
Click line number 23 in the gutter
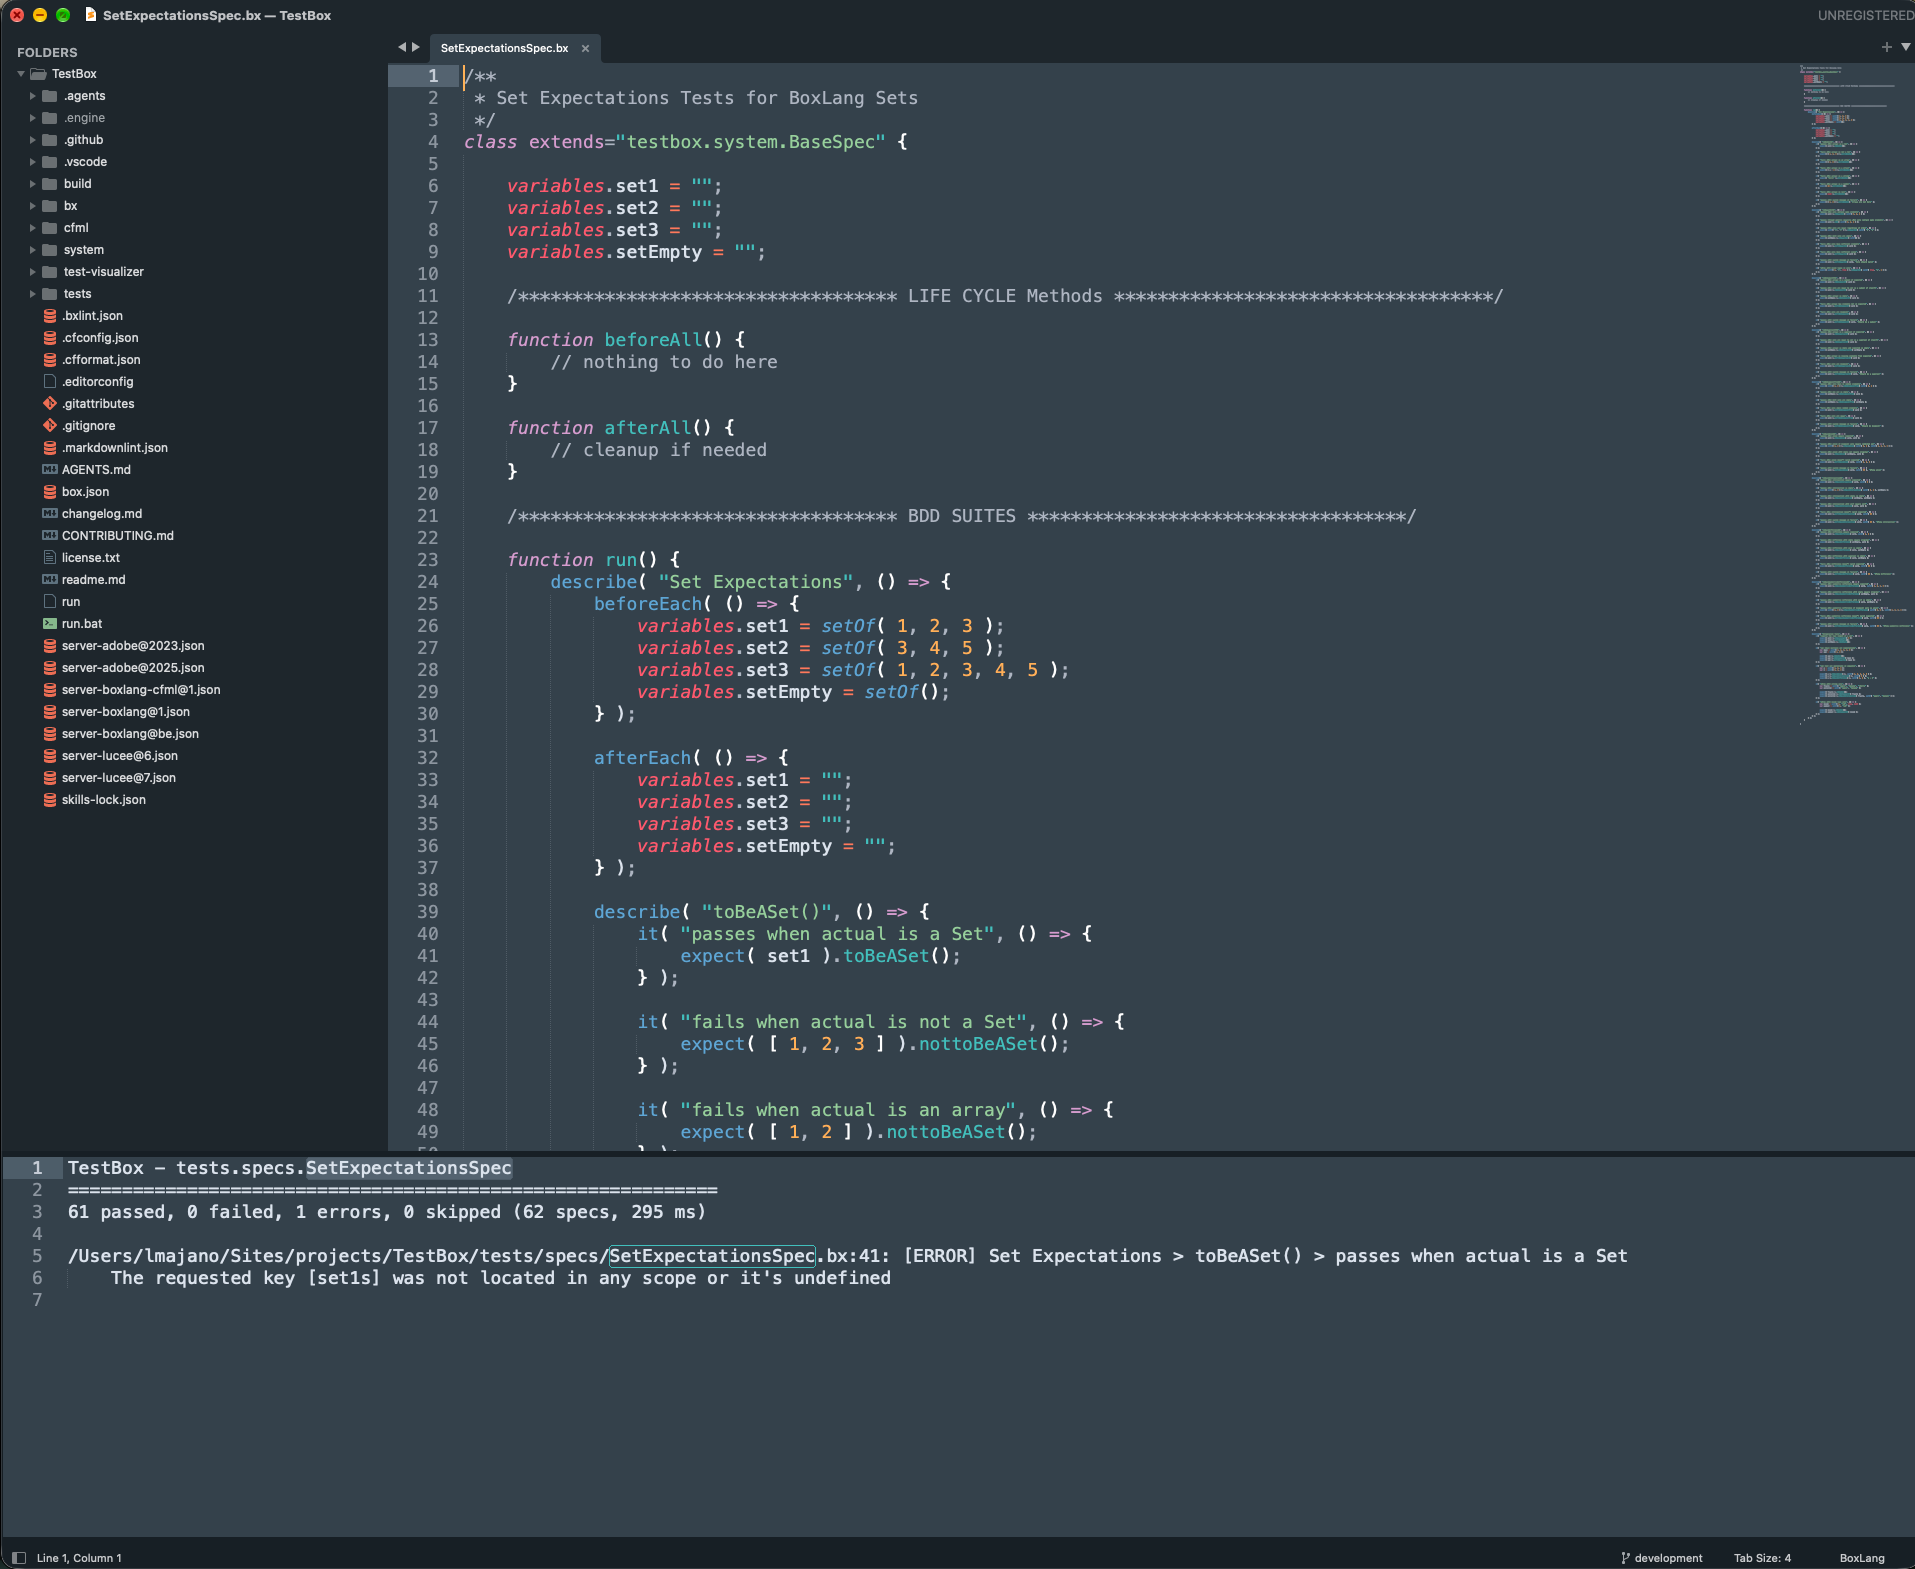[x=427, y=560]
